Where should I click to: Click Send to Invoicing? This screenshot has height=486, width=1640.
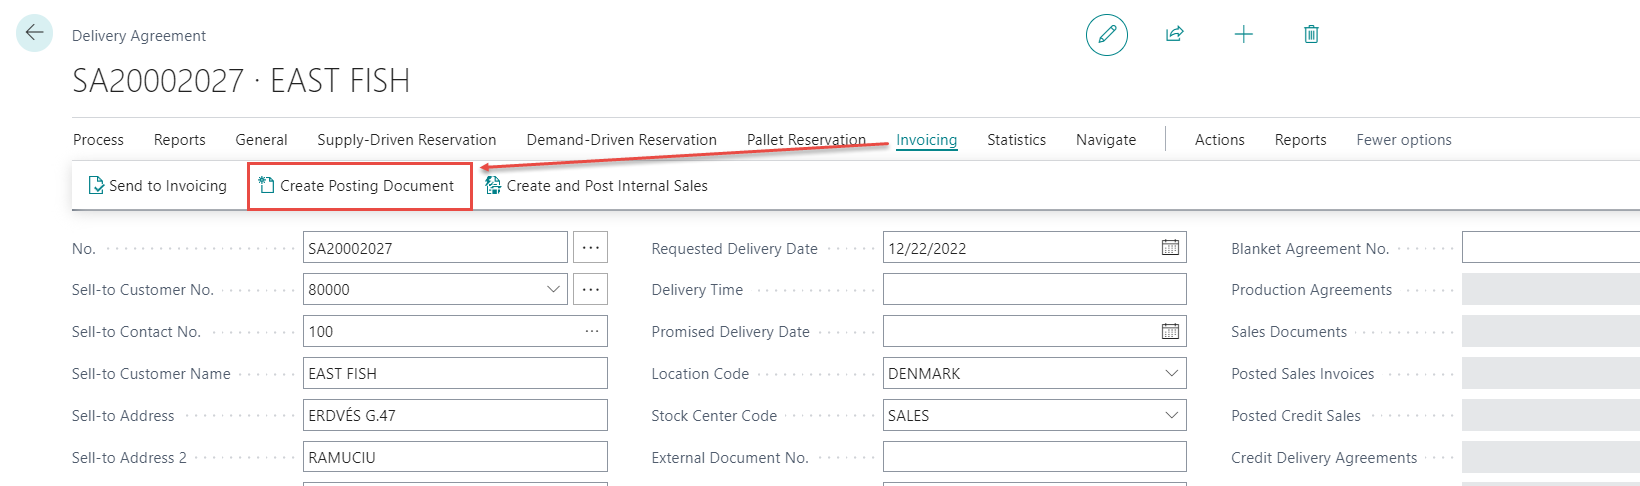click(x=158, y=186)
